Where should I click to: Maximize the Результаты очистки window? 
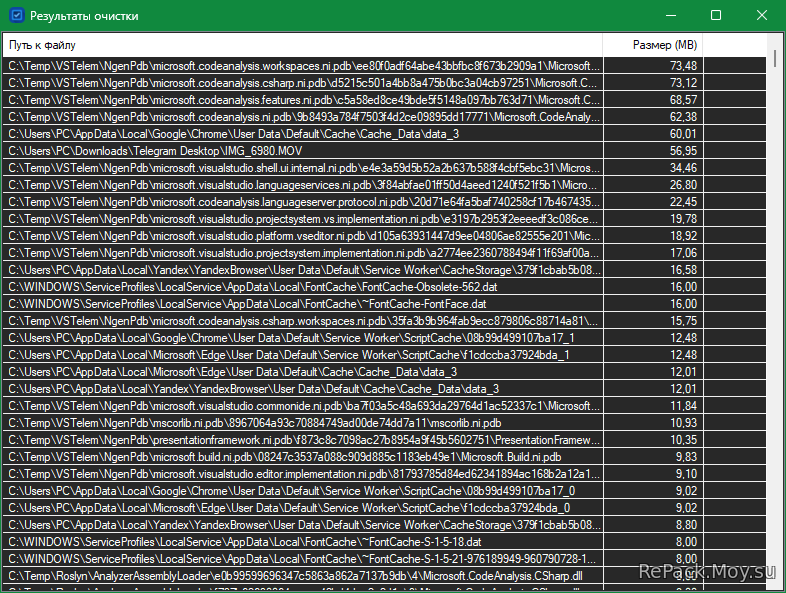pyautogui.click(x=716, y=16)
